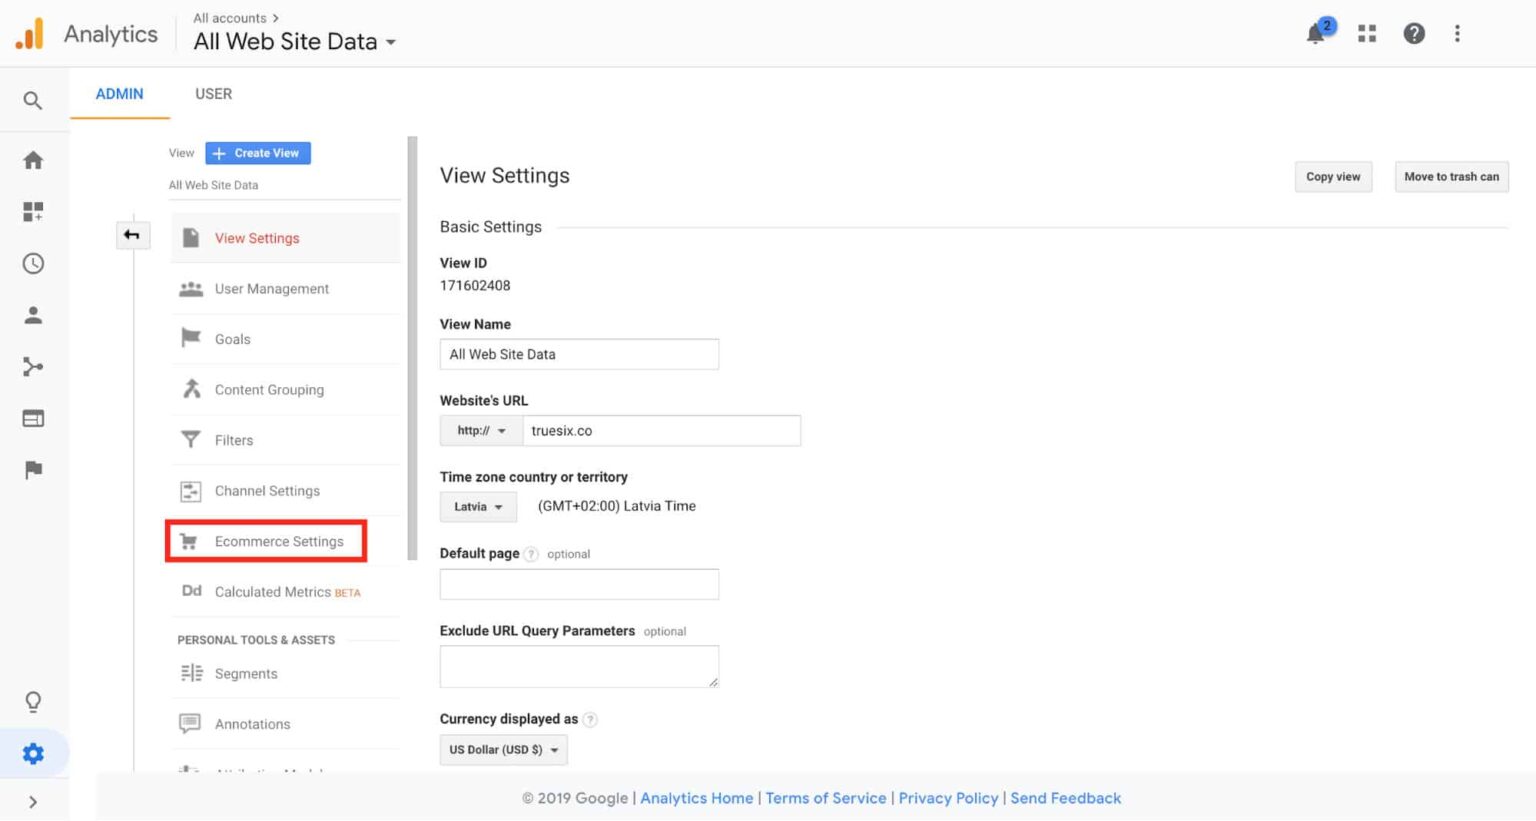Click inside the Default page input field
Viewport: 1536px width, 821px height.
(579, 584)
